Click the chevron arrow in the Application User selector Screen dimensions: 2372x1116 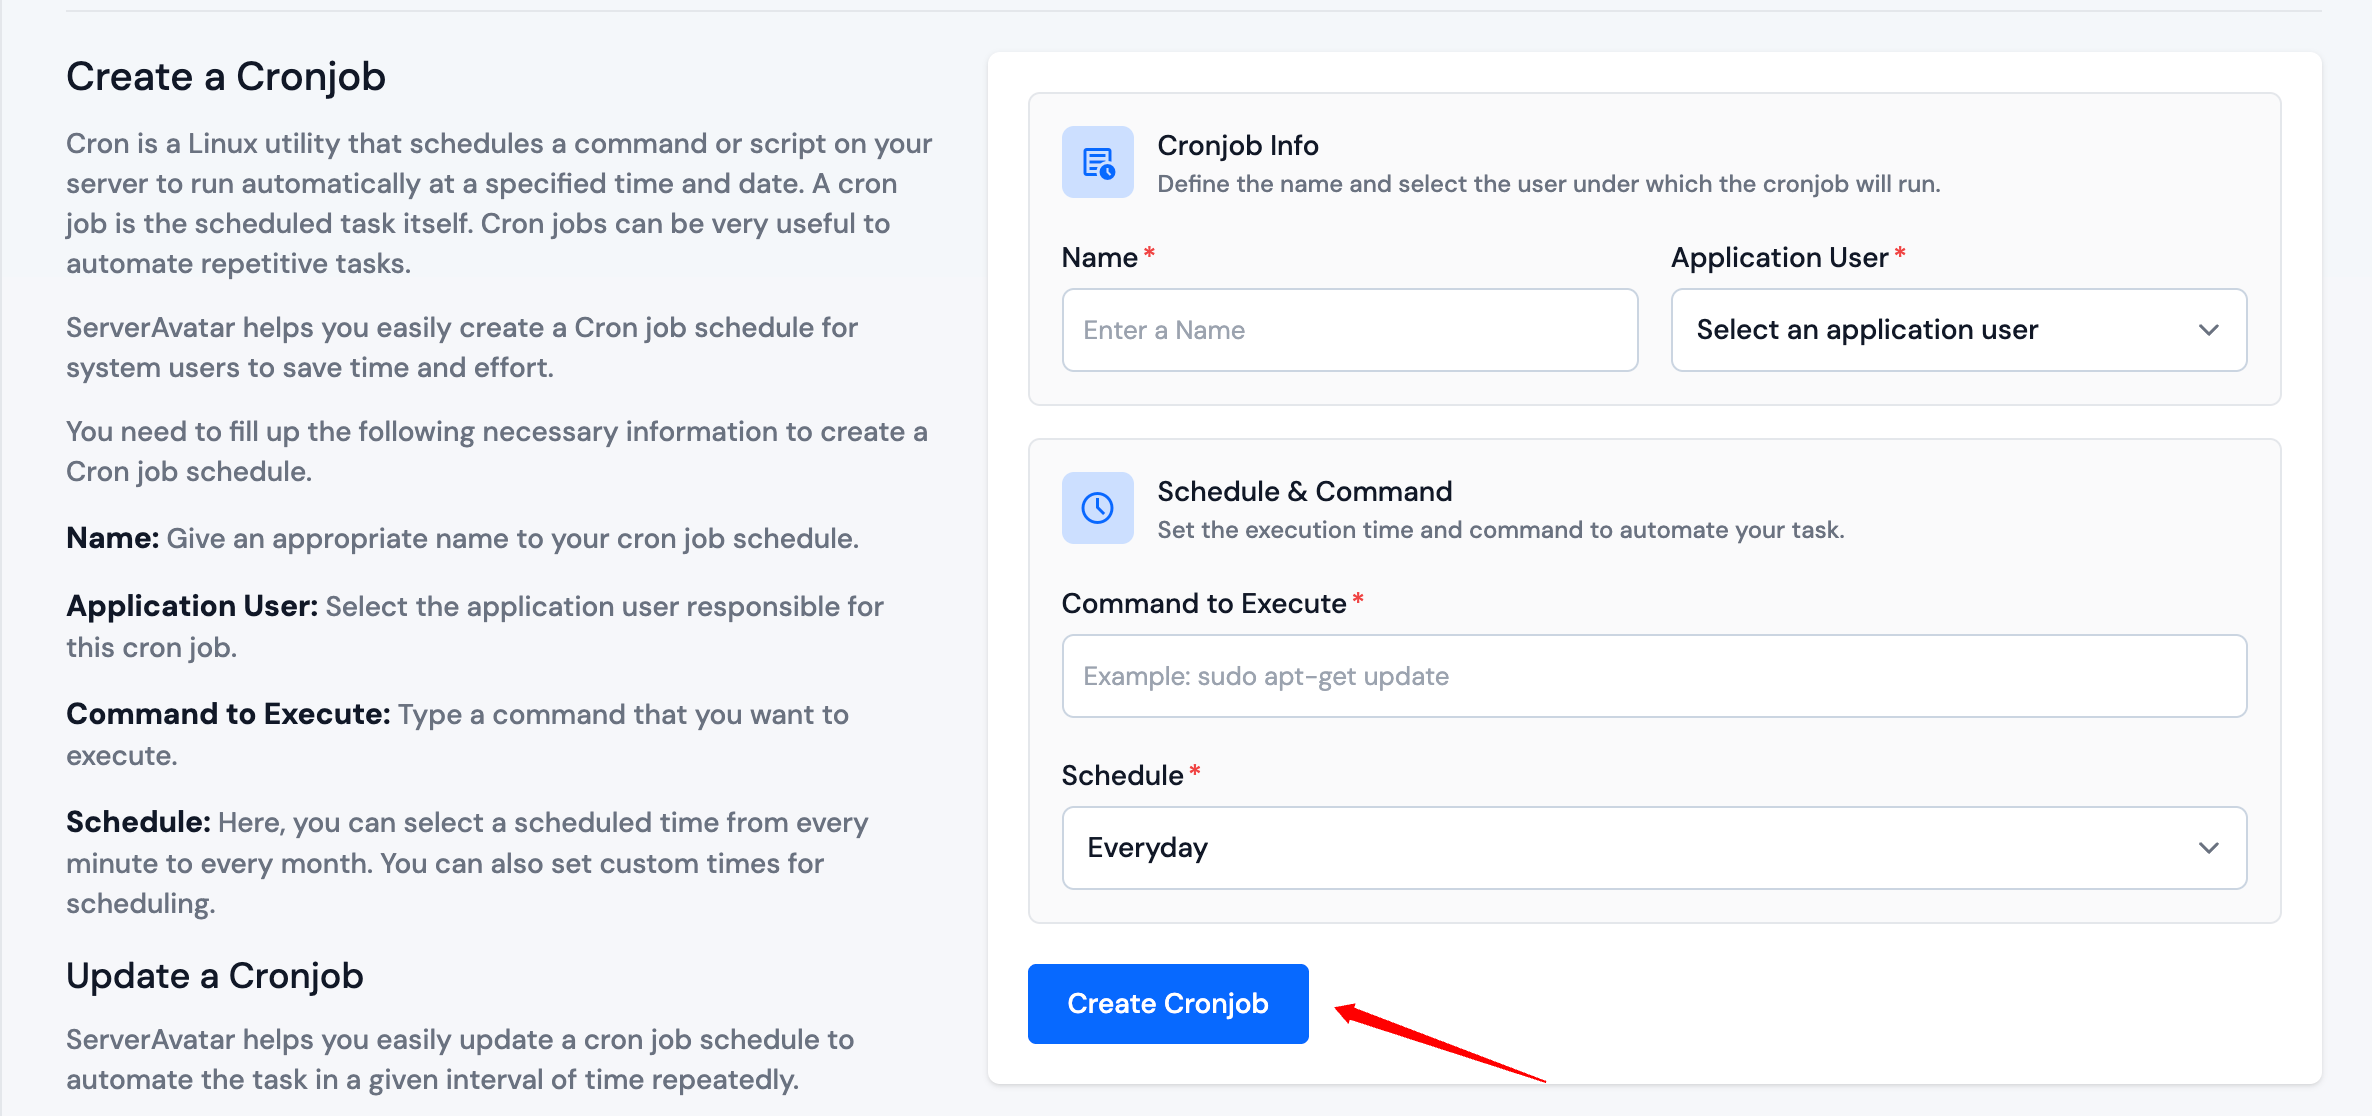(x=2208, y=330)
